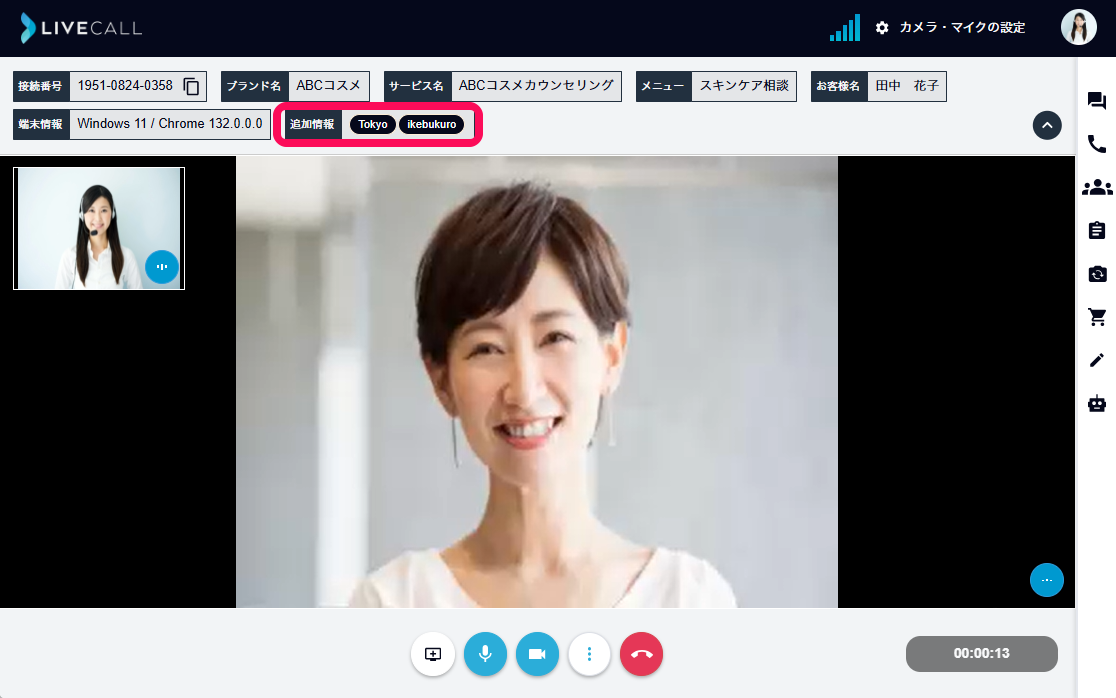Click the signal strength bars icon
Image resolution: width=1116 pixels, height=698 pixels.
pyautogui.click(x=845, y=28)
